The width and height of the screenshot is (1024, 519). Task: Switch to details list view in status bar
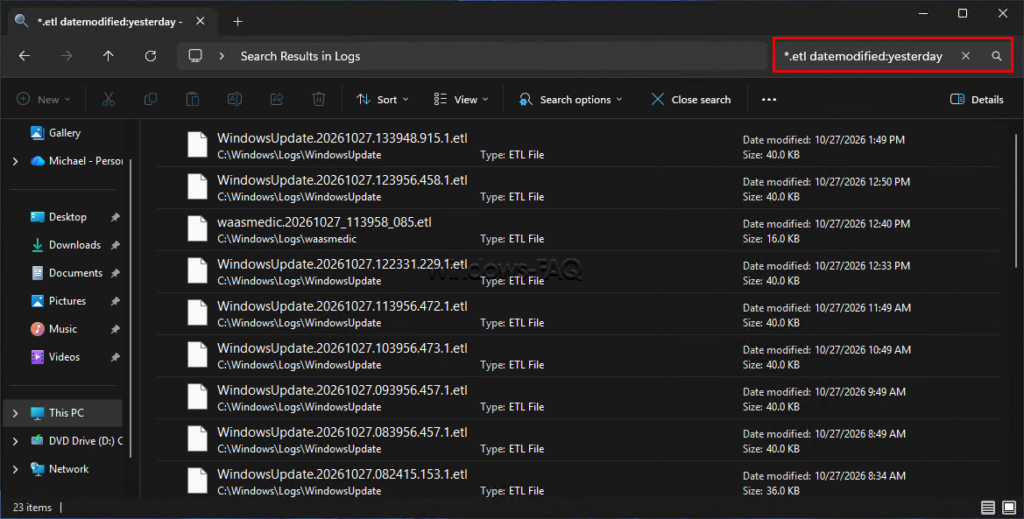987,507
